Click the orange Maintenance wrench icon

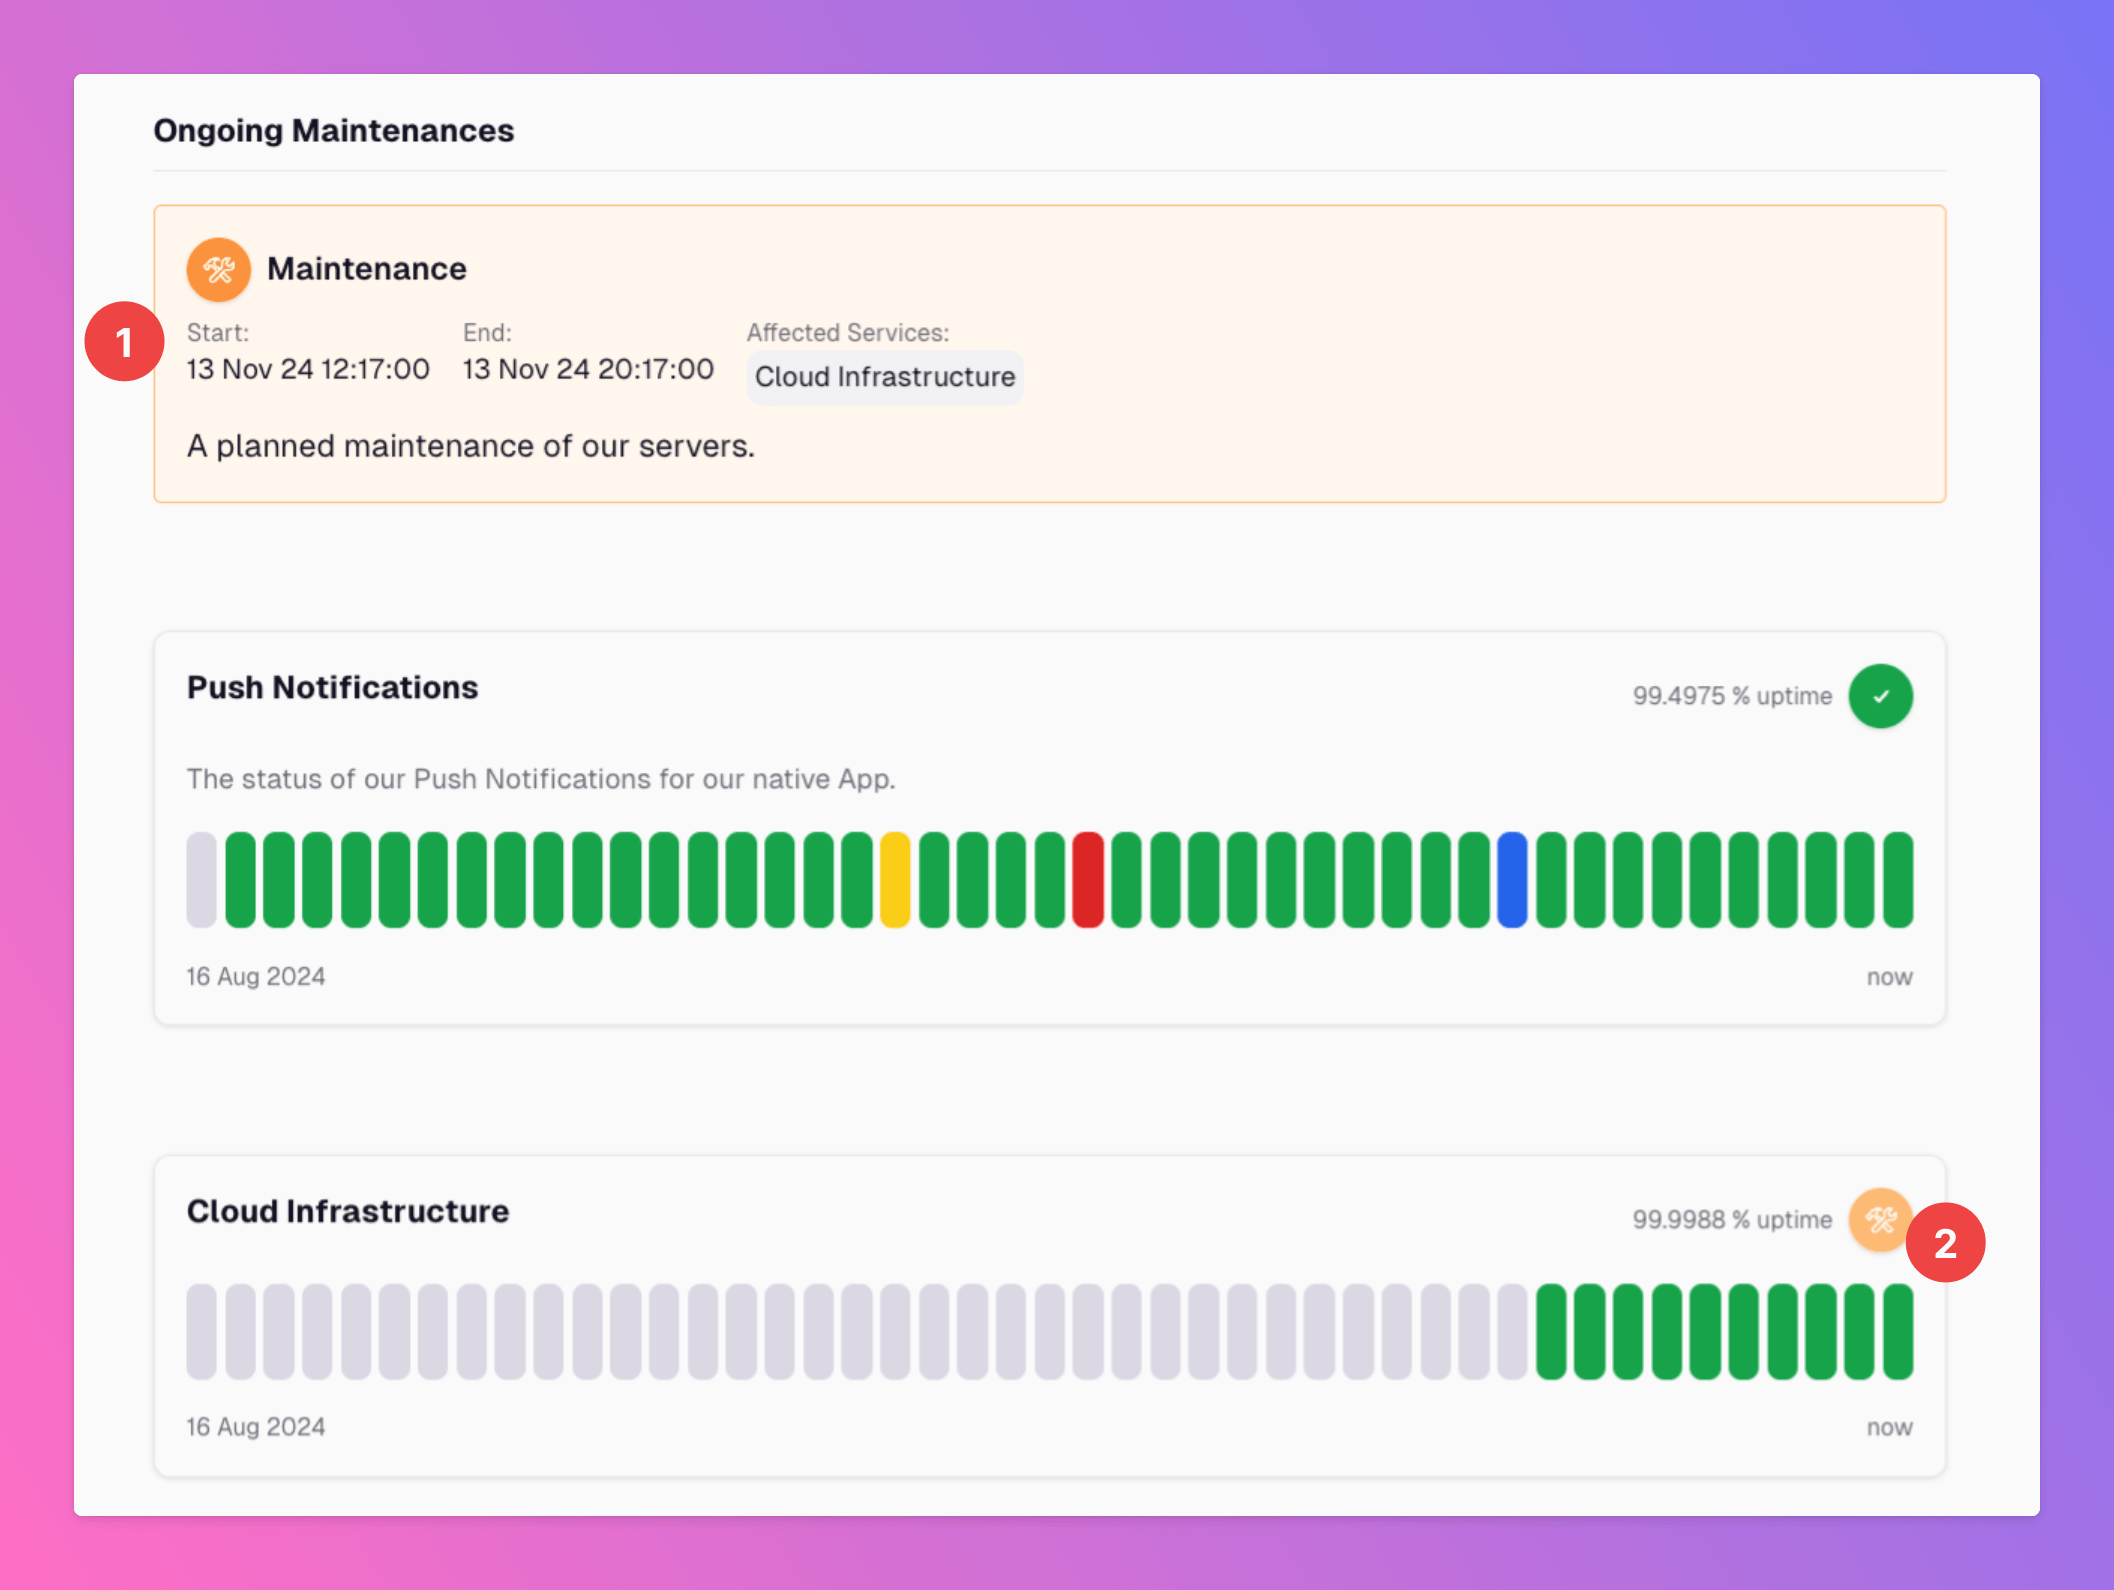click(218, 269)
